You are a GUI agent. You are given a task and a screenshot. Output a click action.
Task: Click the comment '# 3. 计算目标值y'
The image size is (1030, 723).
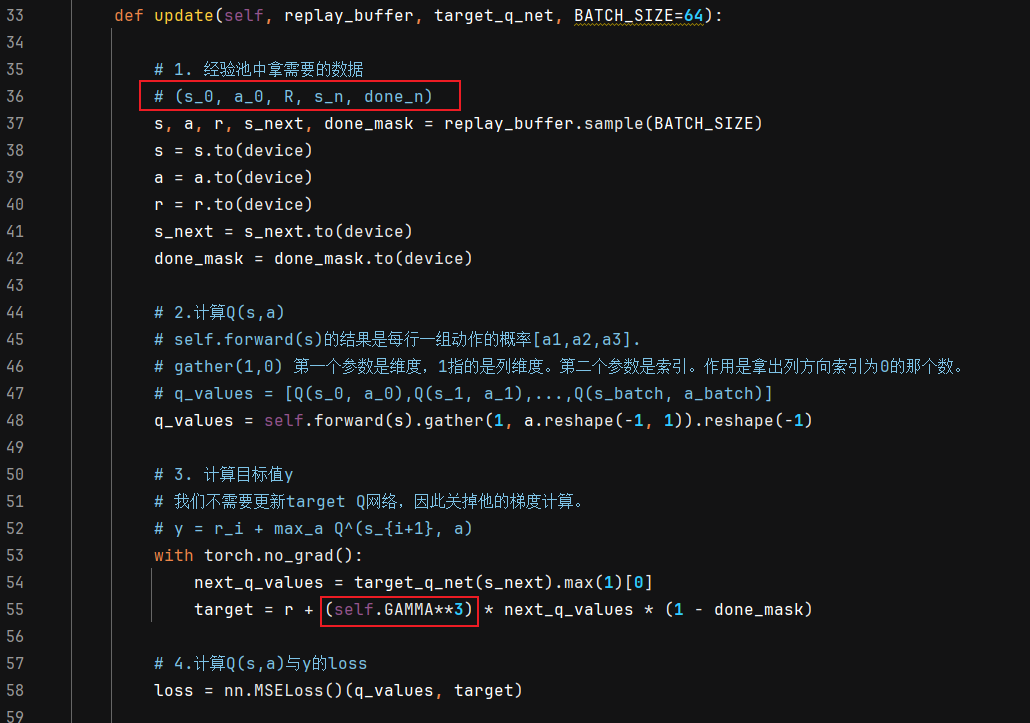223,474
